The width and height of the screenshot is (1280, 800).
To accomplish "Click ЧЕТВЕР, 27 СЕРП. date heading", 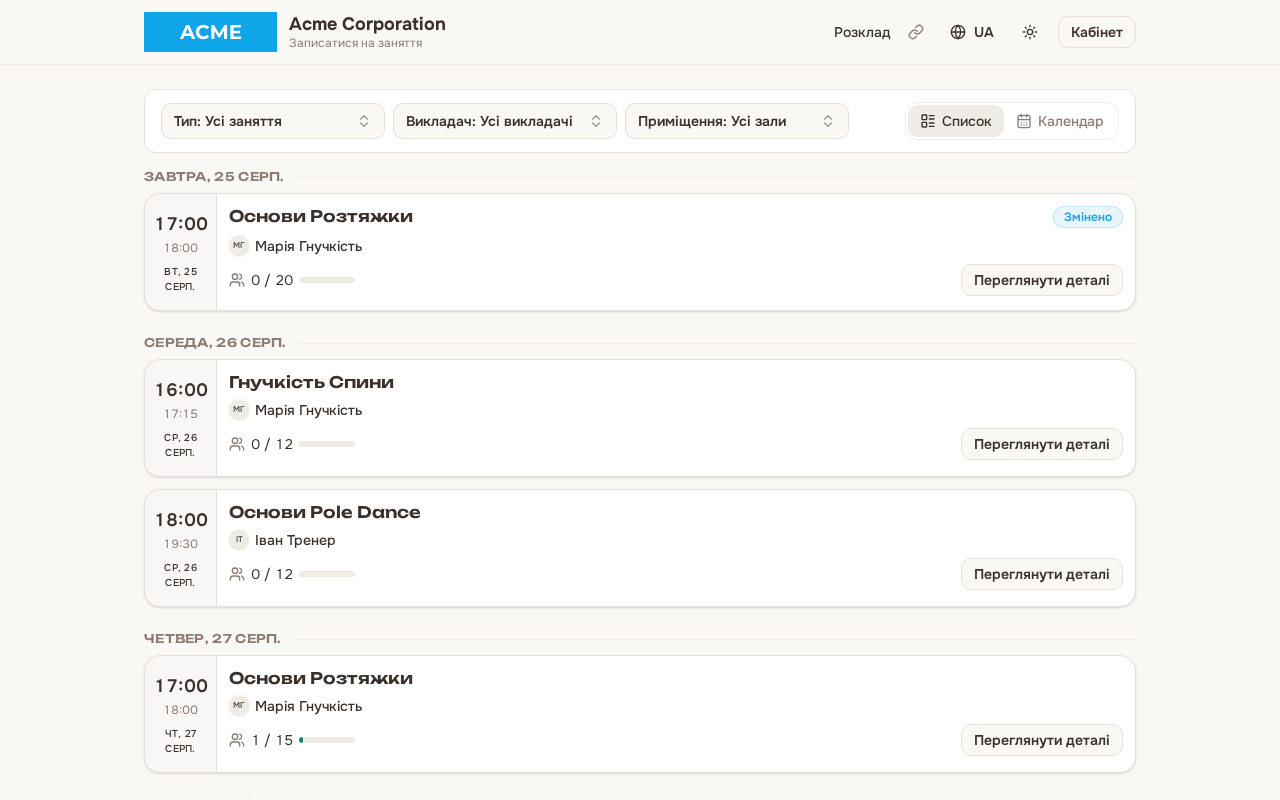I will (x=212, y=639).
